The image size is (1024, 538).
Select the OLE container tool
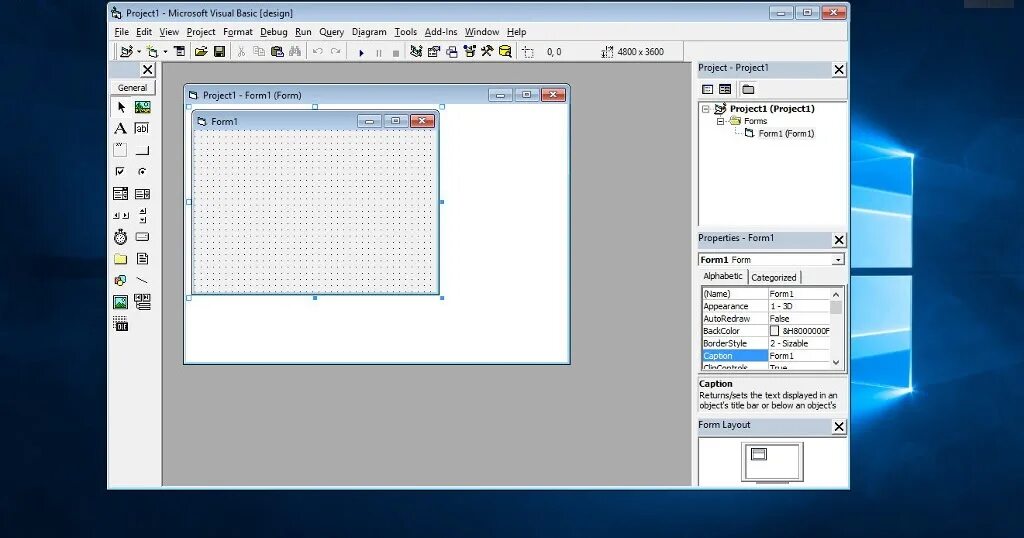(121, 324)
